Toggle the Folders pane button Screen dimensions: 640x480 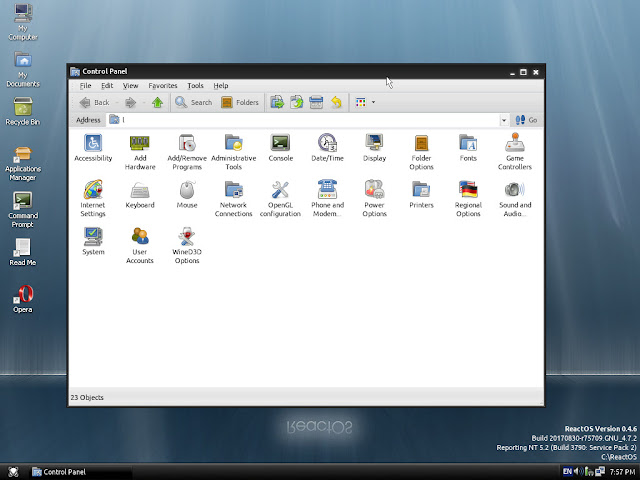(x=240, y=102)
